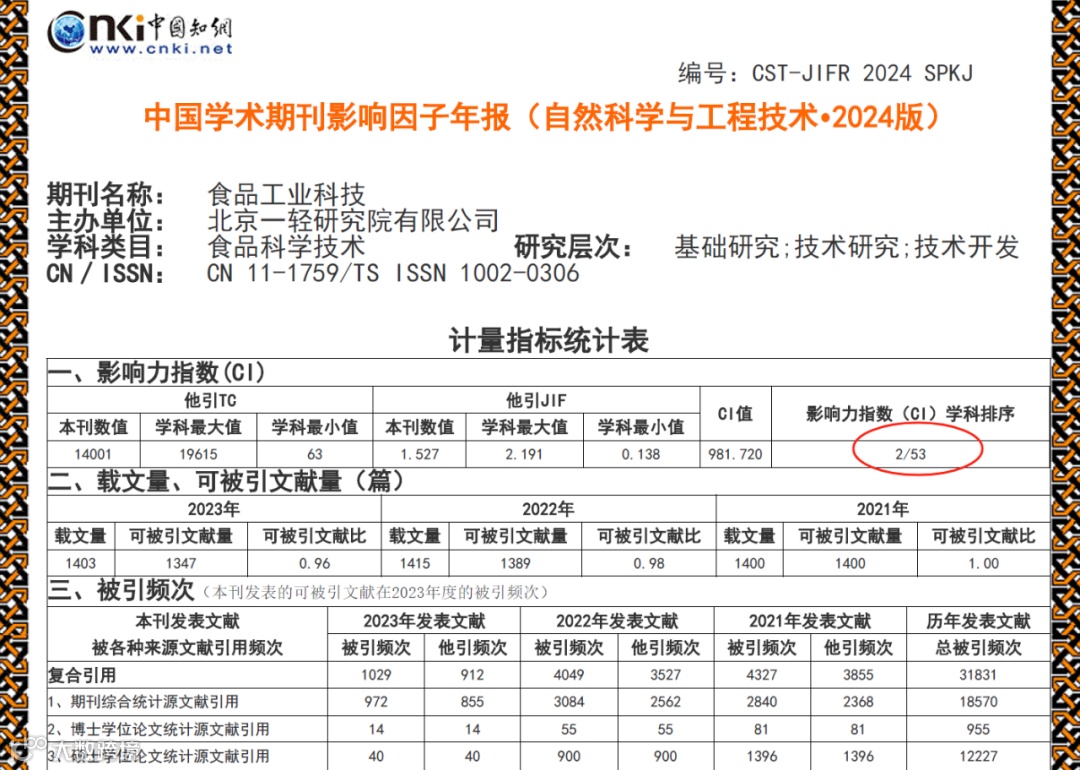Click the 中国知网 calligraphy logo text
Screen dimensions: 1080x770
190,28
